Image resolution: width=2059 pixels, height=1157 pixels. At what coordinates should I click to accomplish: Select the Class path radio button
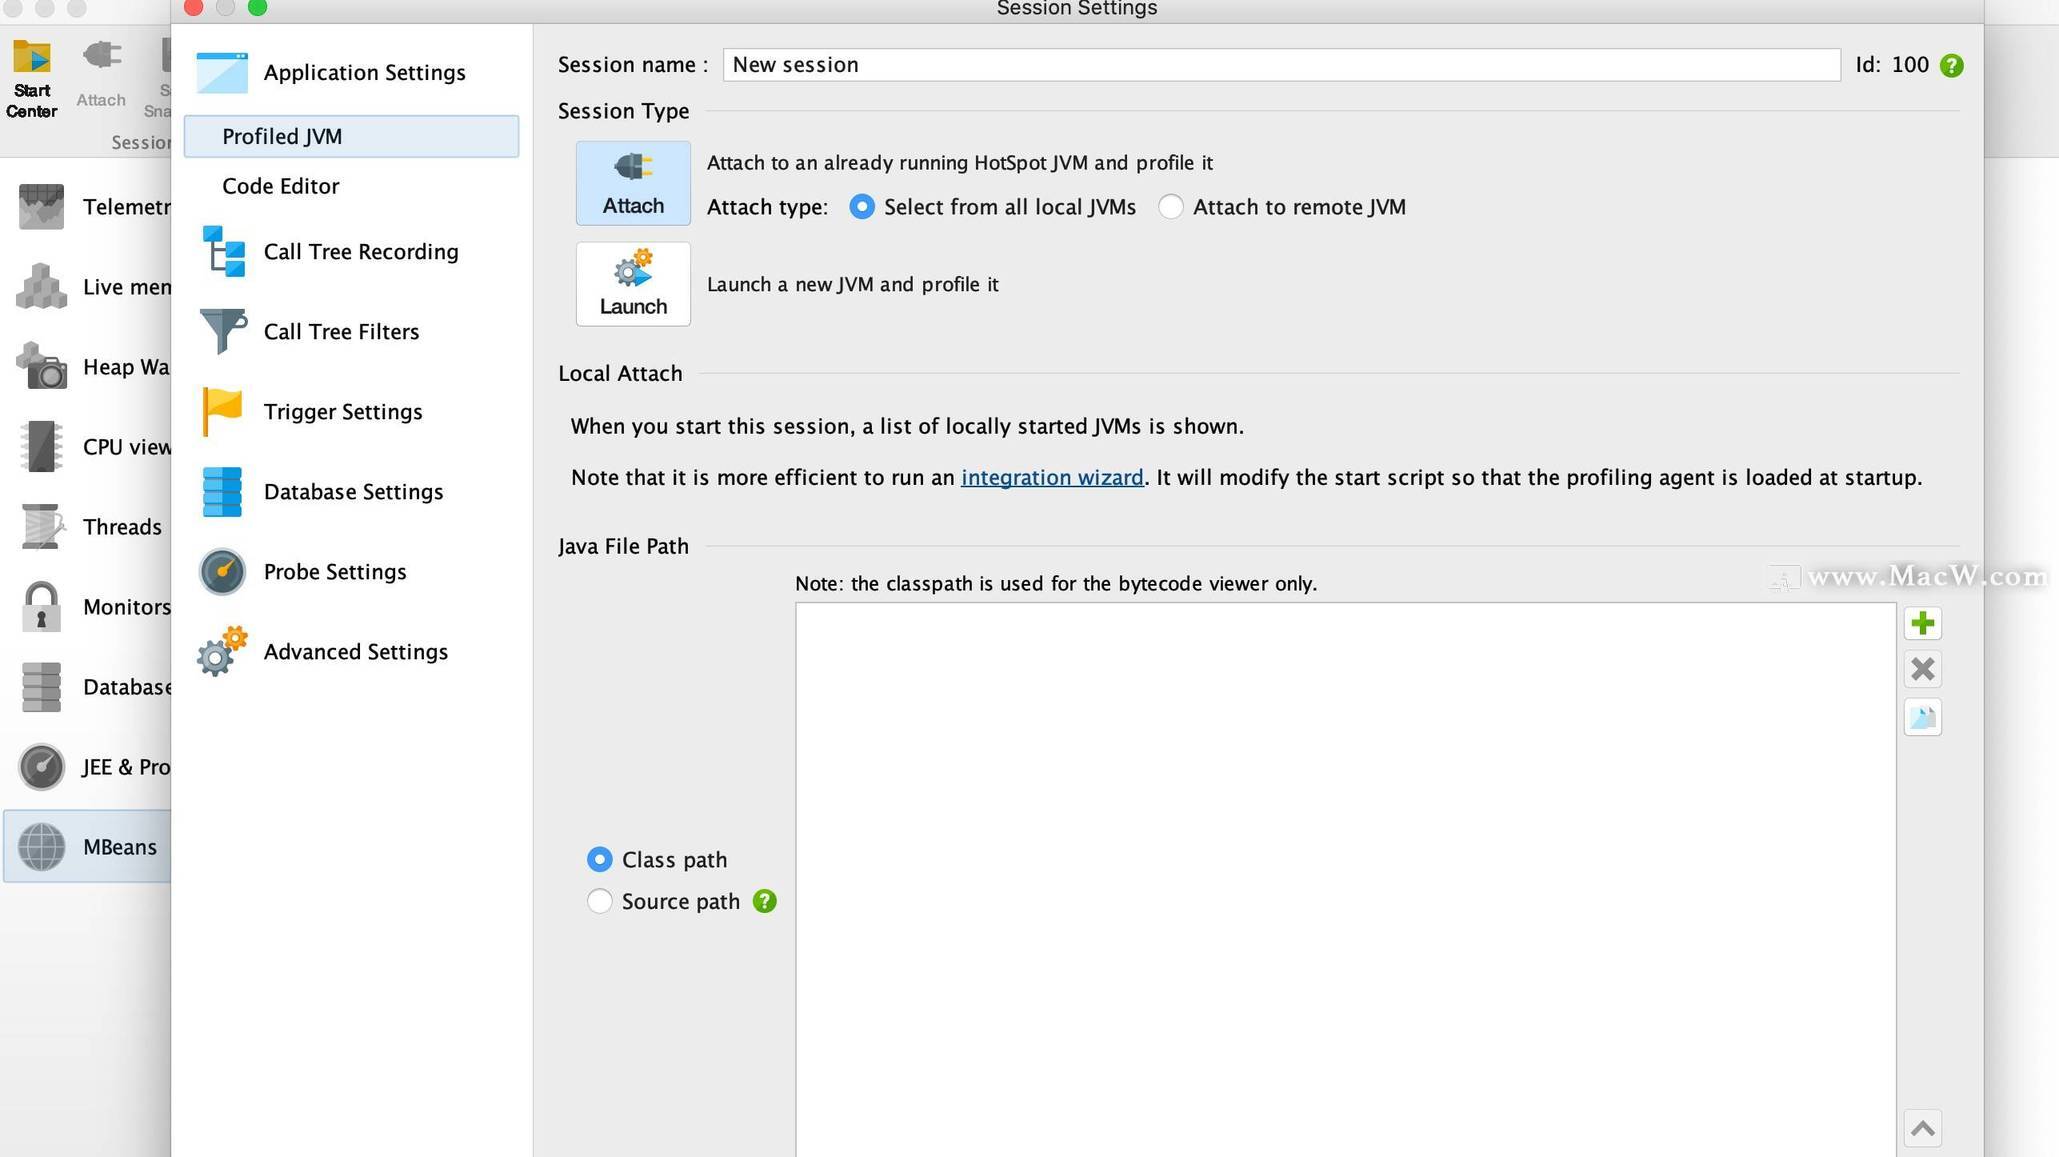[599, 860]
